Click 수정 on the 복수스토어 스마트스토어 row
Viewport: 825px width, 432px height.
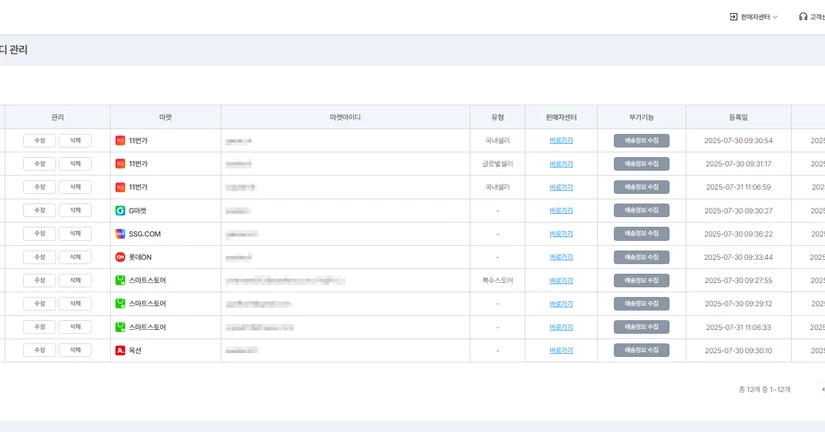(x=39, y=280)
